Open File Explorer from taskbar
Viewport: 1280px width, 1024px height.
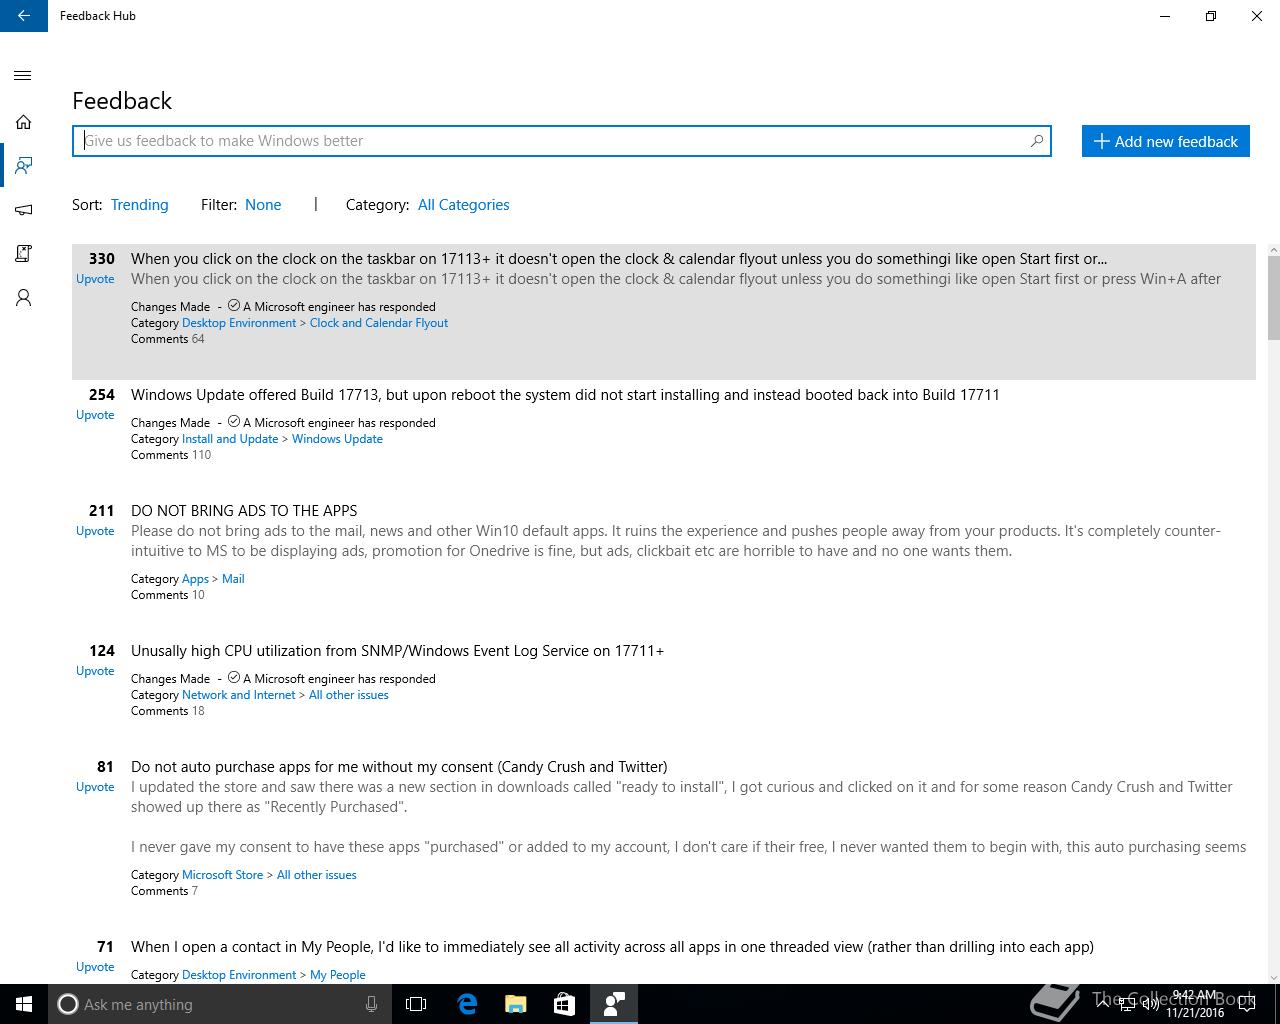click(x=516, y=1004)
